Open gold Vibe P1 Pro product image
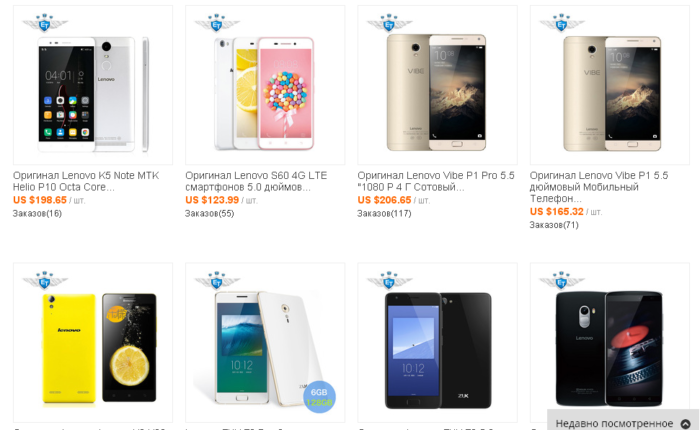Image resolution: width=700 pixels, height=430 pixels. tap(438, 85)
